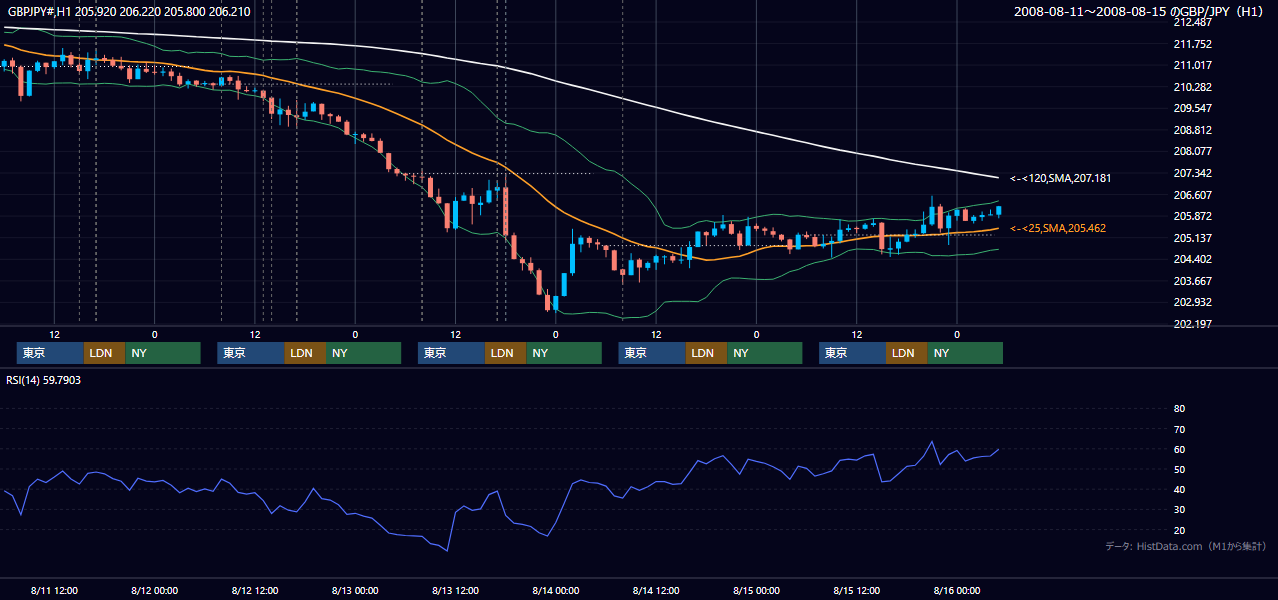
Task: Select the 8/11 12:00 time axis label
Action: click(x=54, y=591)
